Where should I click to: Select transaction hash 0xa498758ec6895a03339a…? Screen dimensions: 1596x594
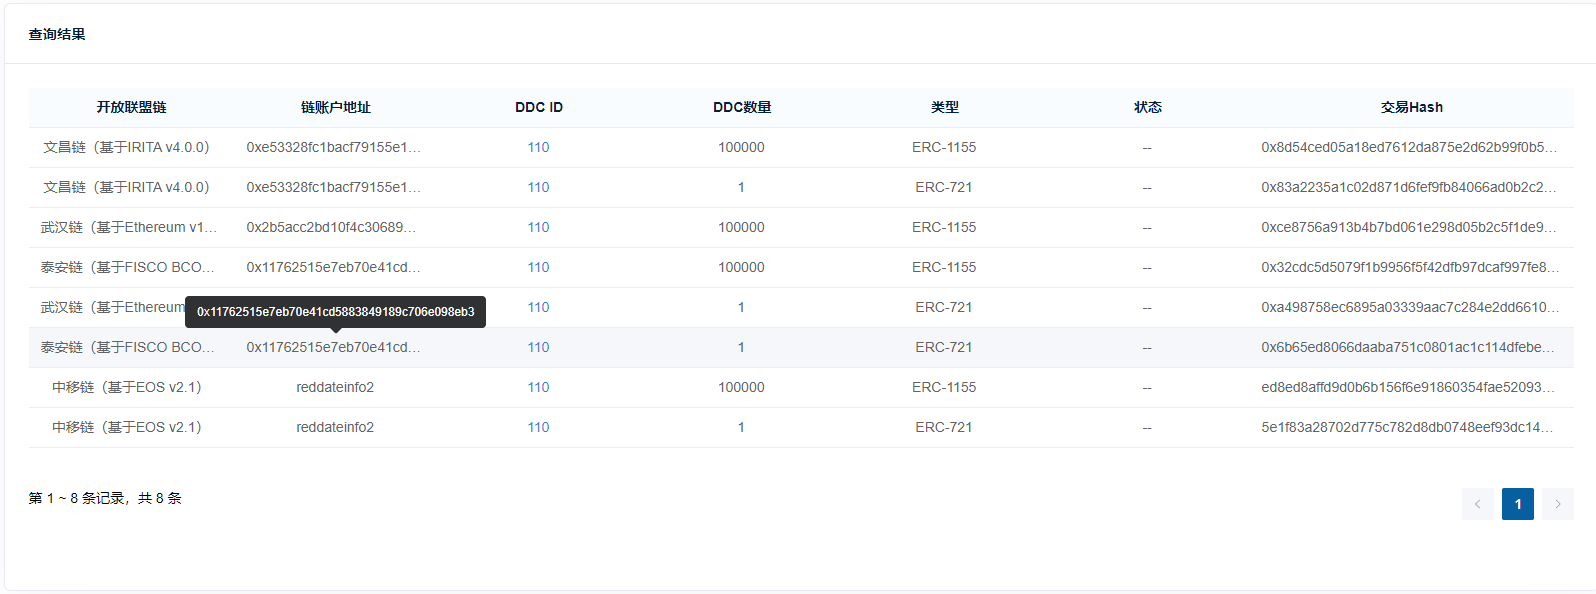1409,307
